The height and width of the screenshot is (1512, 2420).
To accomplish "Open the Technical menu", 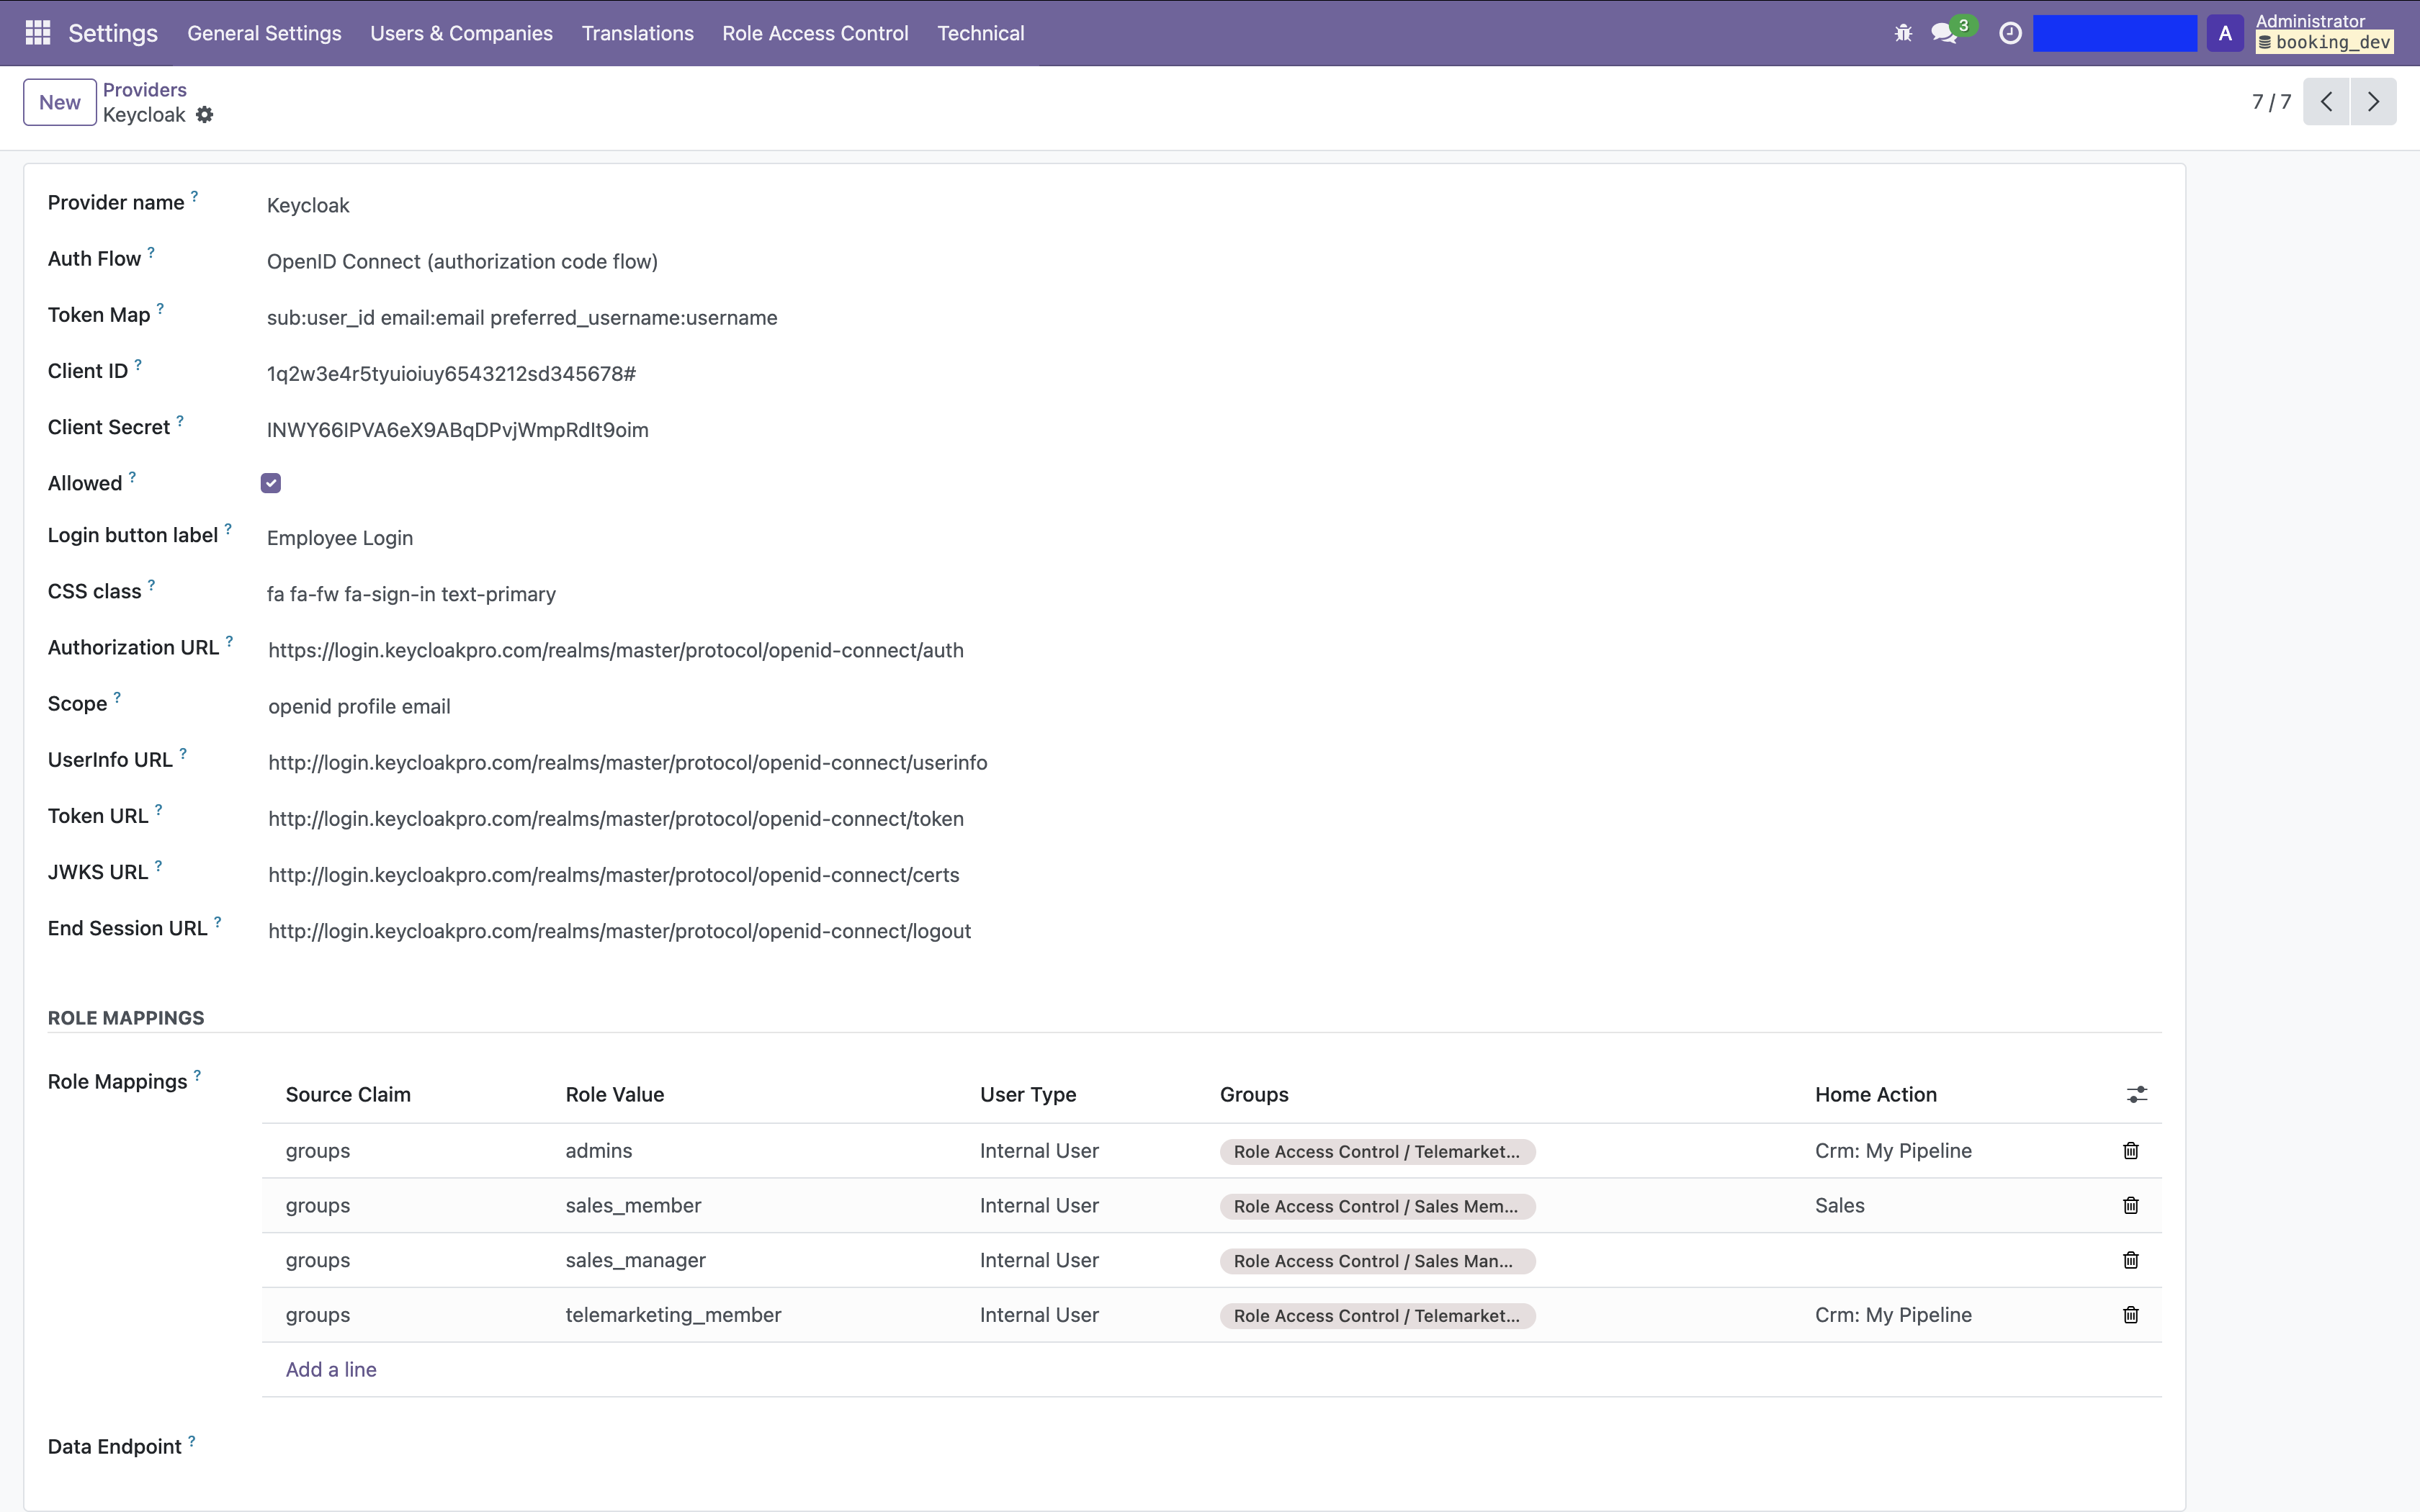I will click(x=981, y=33).
